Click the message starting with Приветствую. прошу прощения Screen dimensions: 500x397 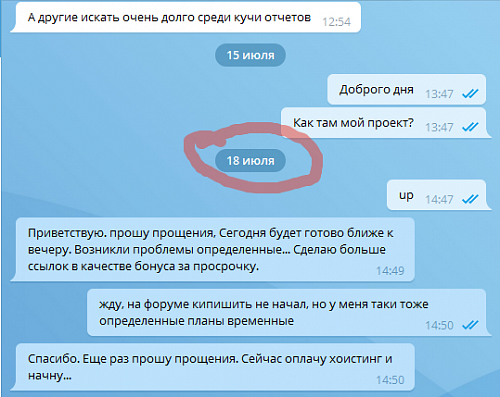coord(213,250)
